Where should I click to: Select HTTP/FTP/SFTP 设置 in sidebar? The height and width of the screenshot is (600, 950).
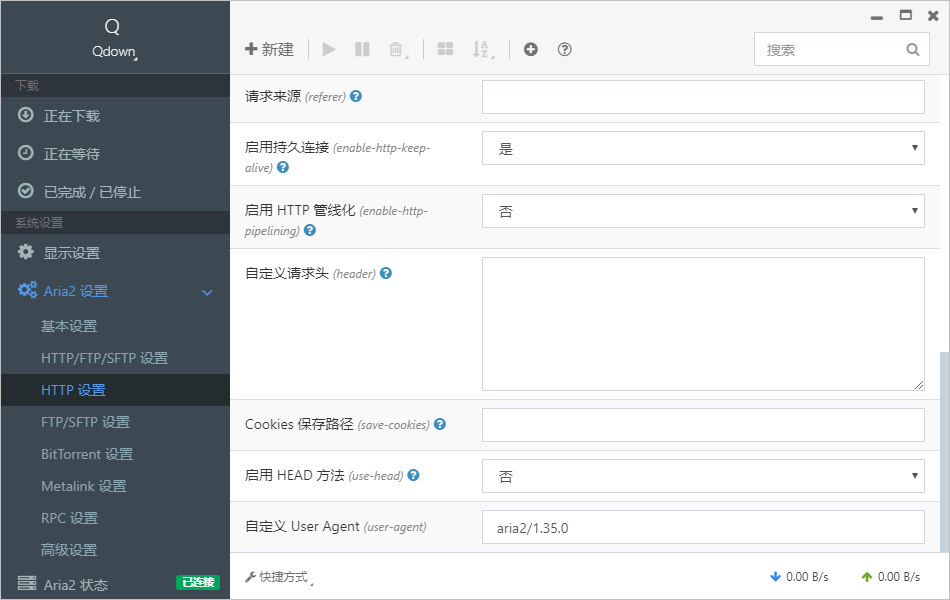(x=115, y=358)
